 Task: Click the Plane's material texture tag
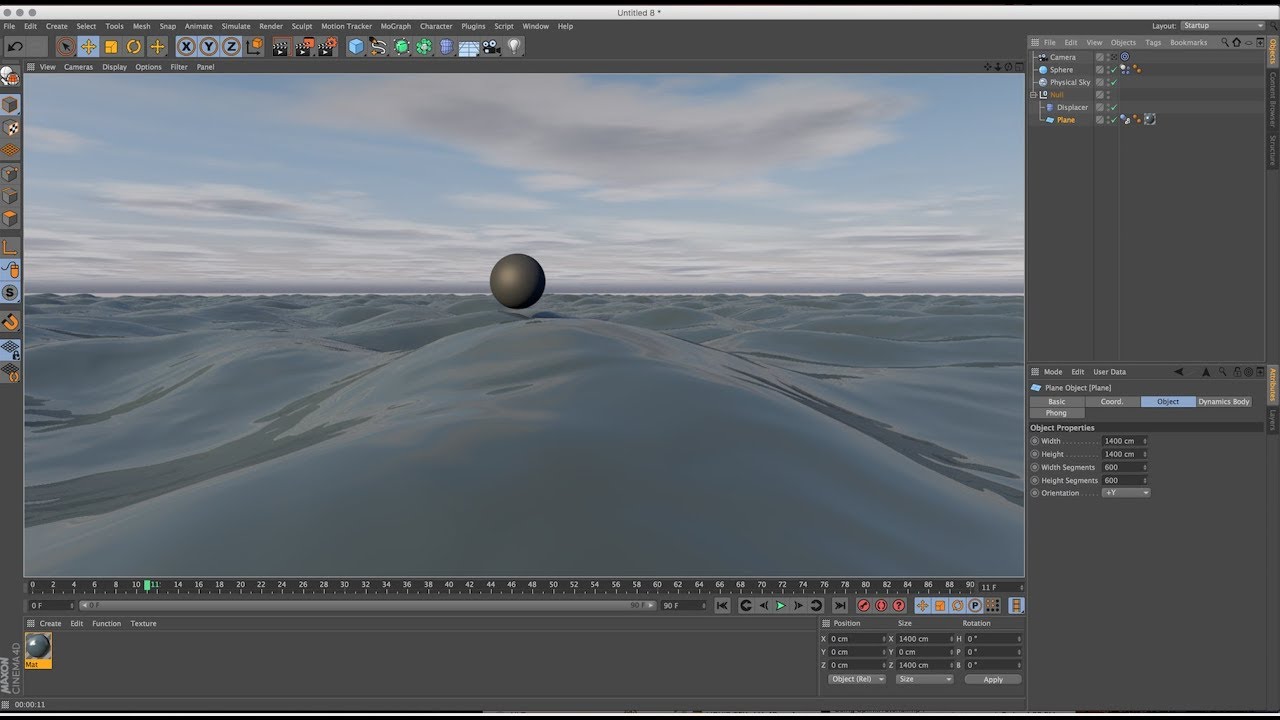coord(1150,120)
